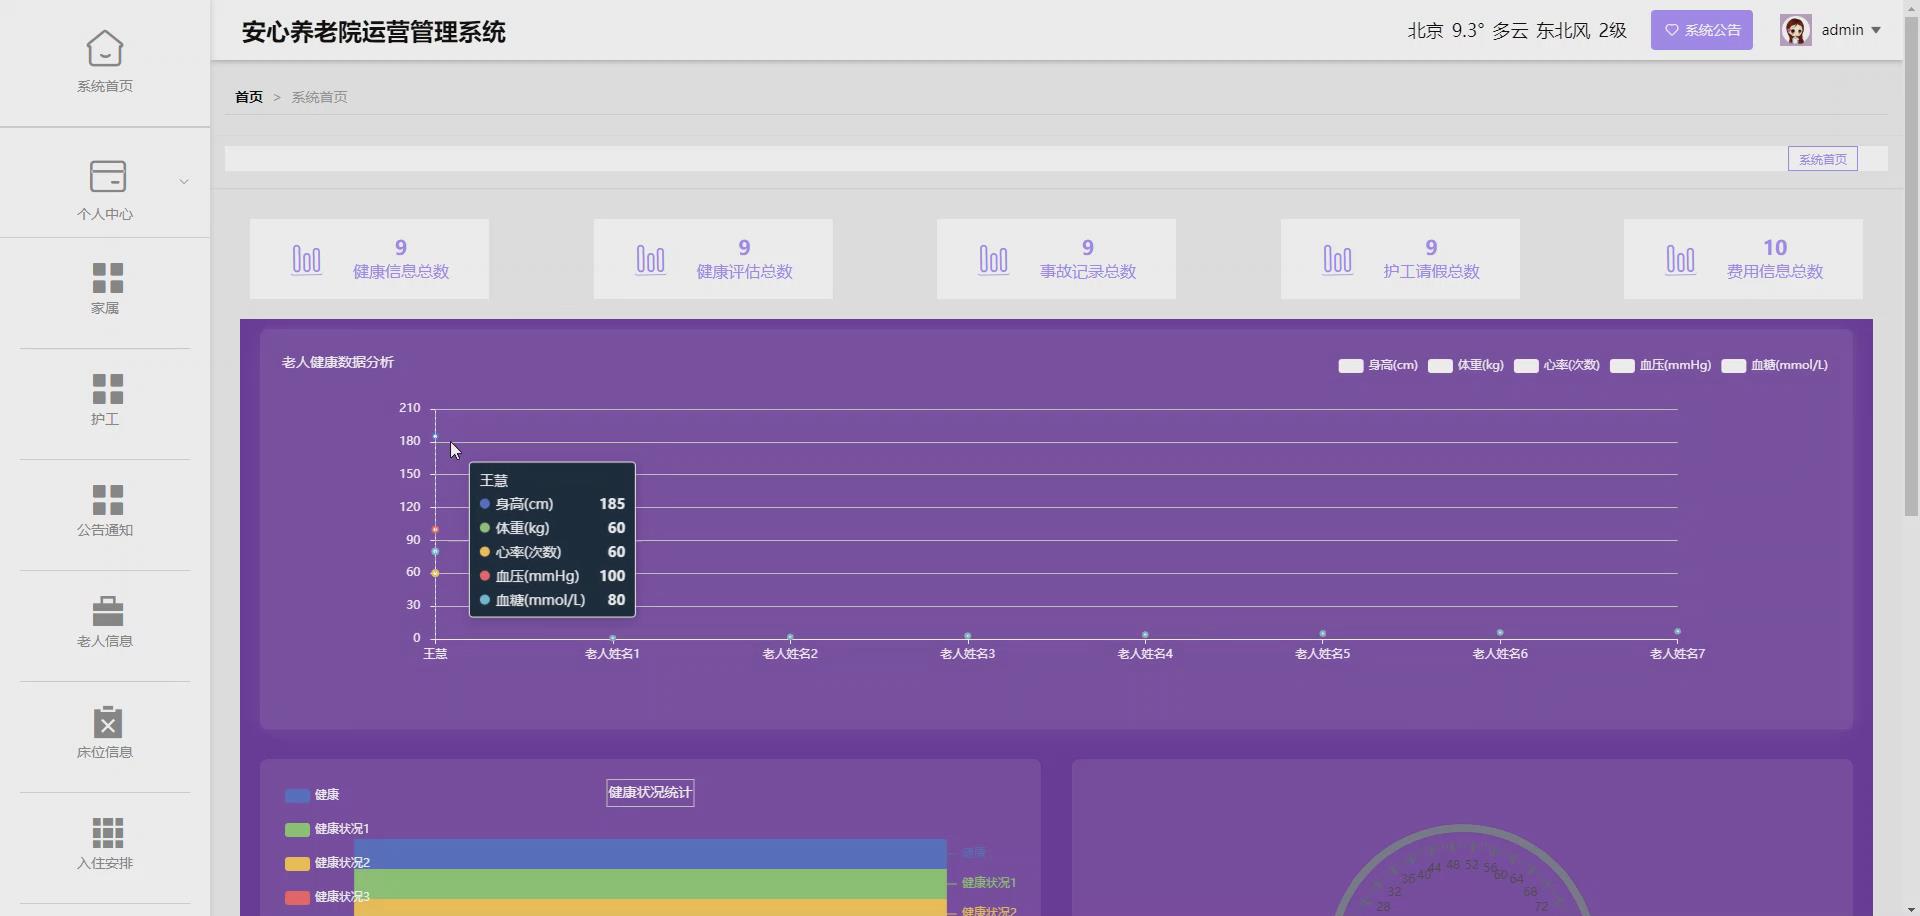Click the 老人姓名4 axis label
Image resolution: width=1920 pixels, height=916 pixels.
(1145, 654)
